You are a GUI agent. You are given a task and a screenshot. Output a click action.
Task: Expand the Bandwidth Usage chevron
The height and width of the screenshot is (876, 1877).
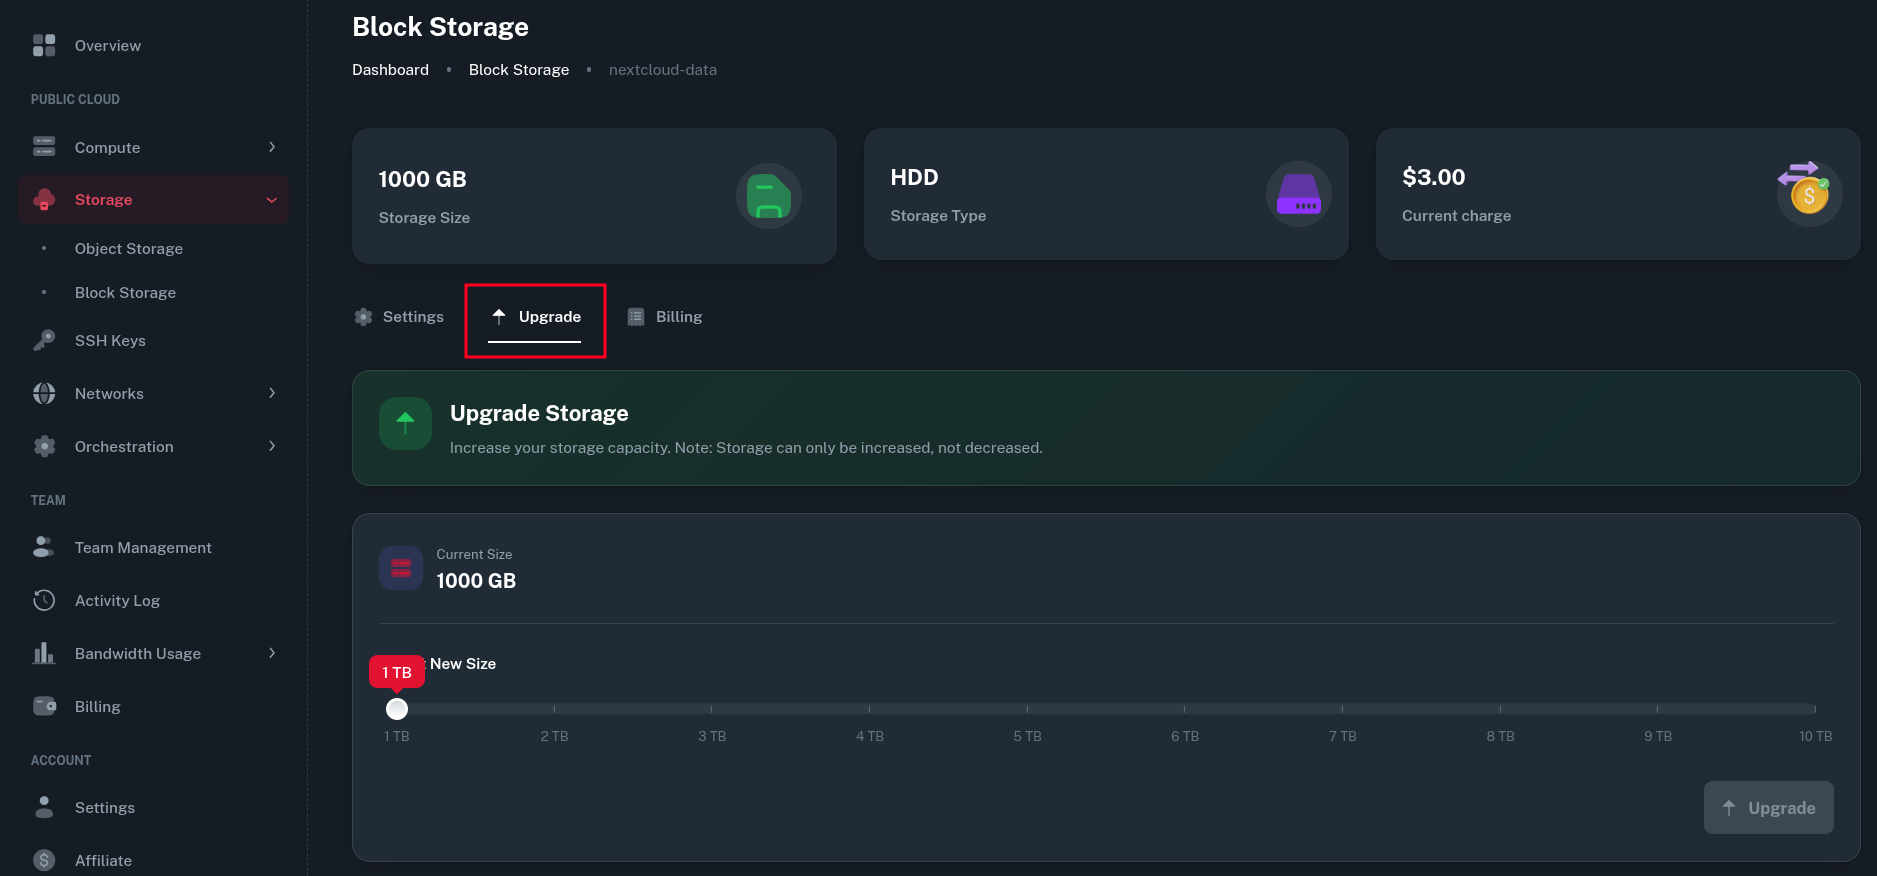[x=272, y=653]
